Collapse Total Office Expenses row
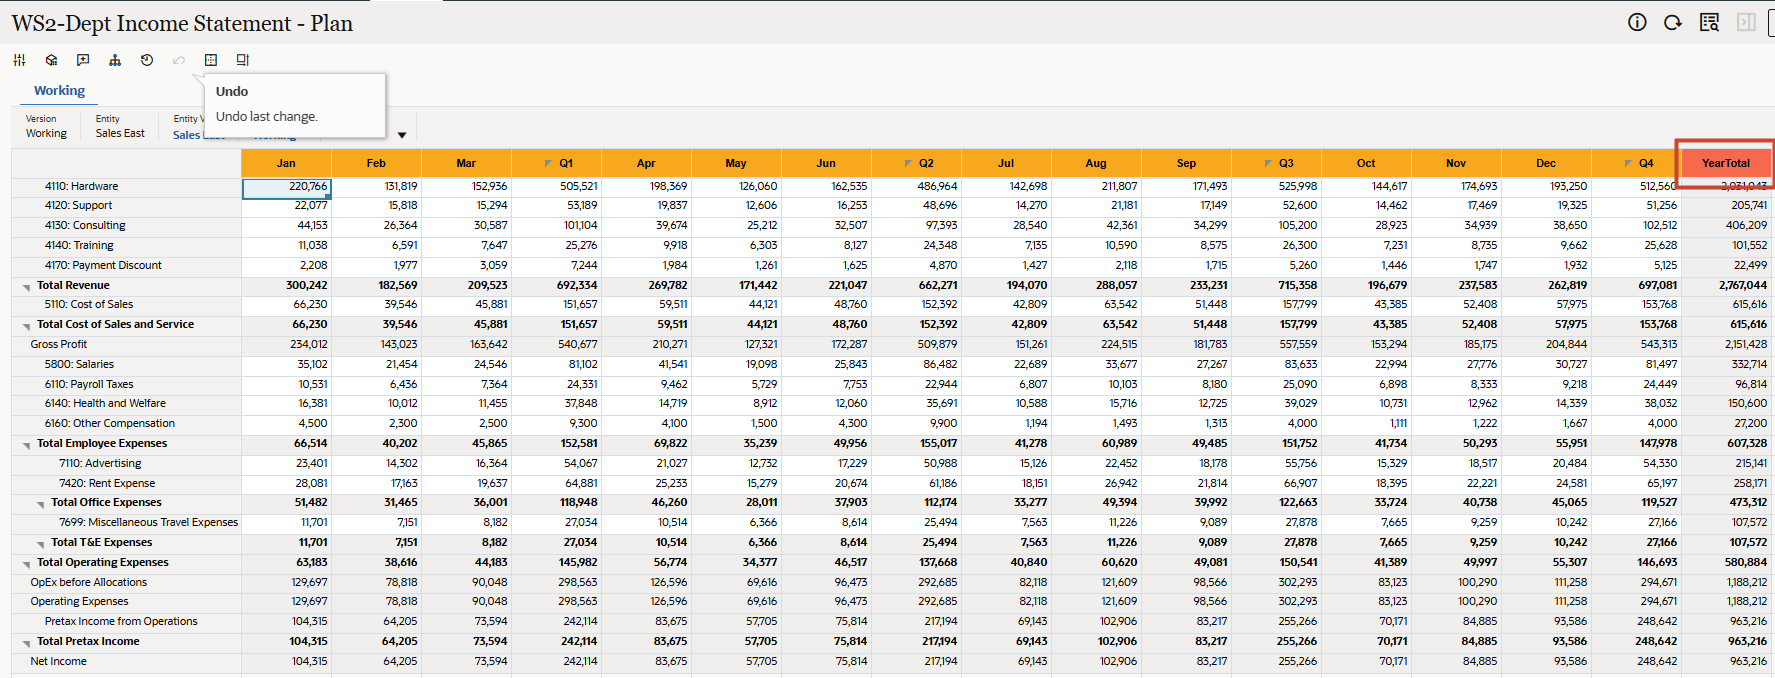 [x=40, y=504]
